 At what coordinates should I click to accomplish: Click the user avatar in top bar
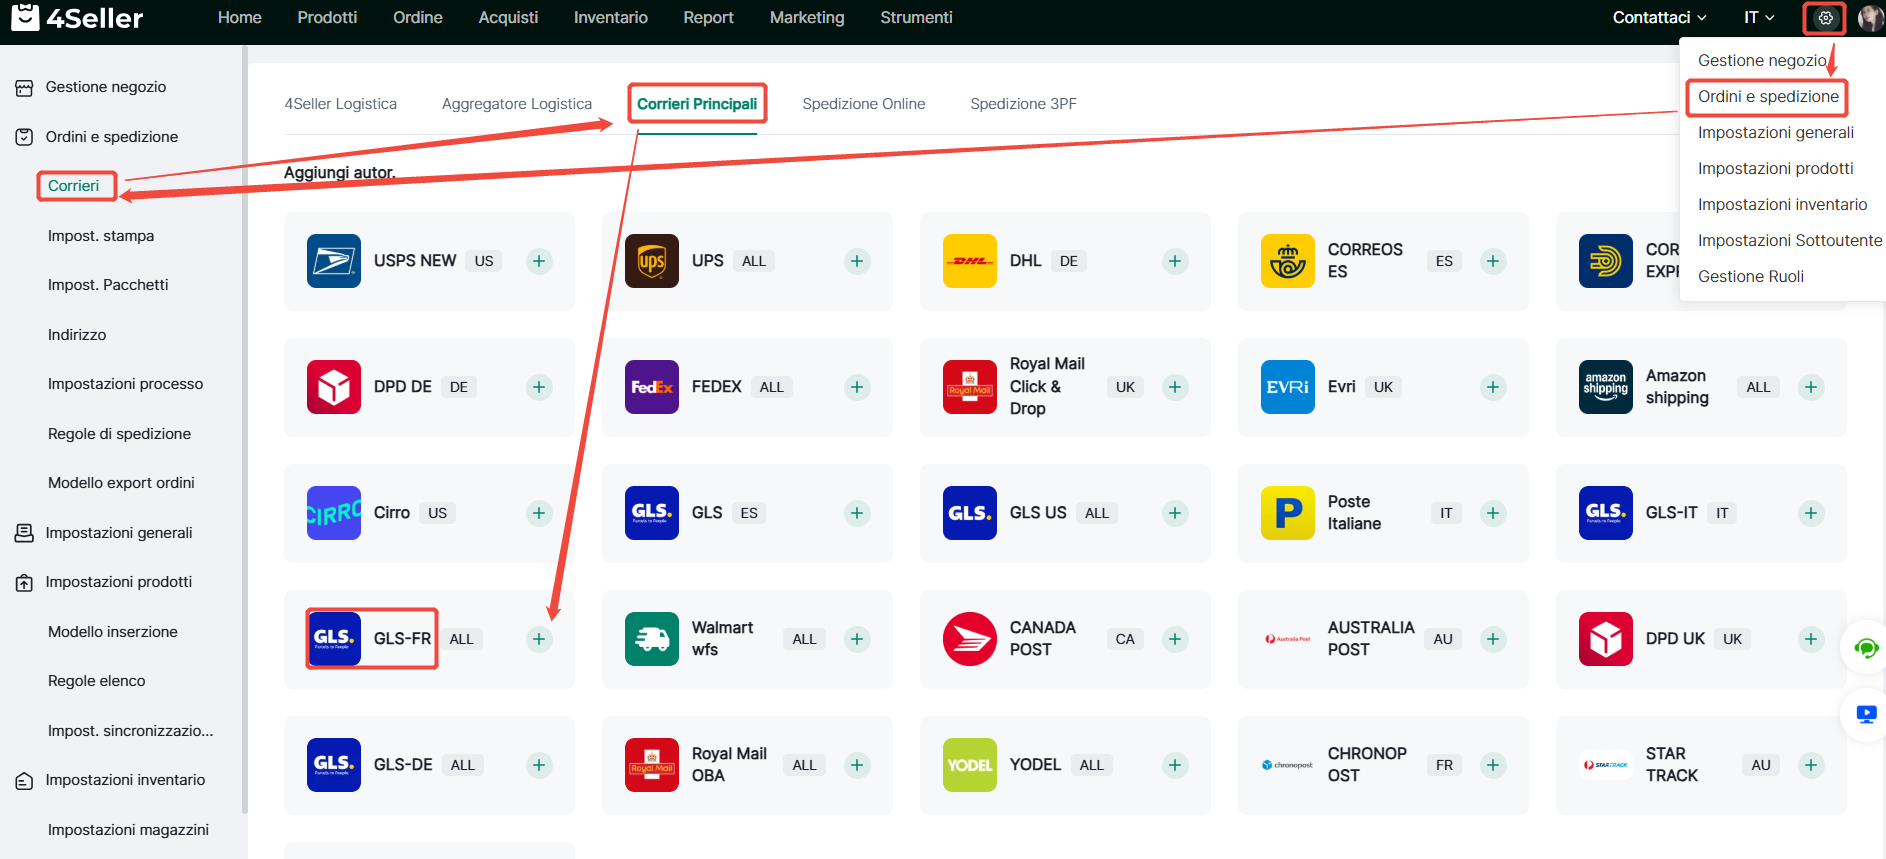pos(1870,18)
